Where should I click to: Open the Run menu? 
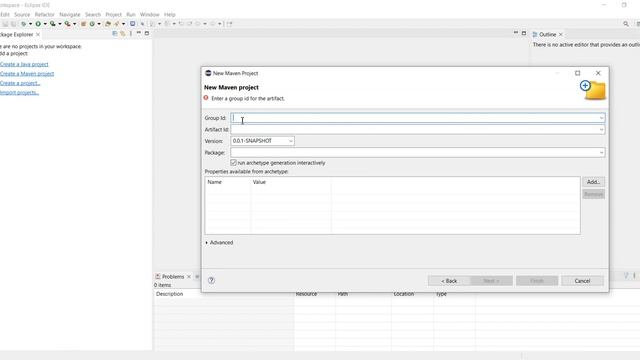pyautogui.click(x=131, y=15)
